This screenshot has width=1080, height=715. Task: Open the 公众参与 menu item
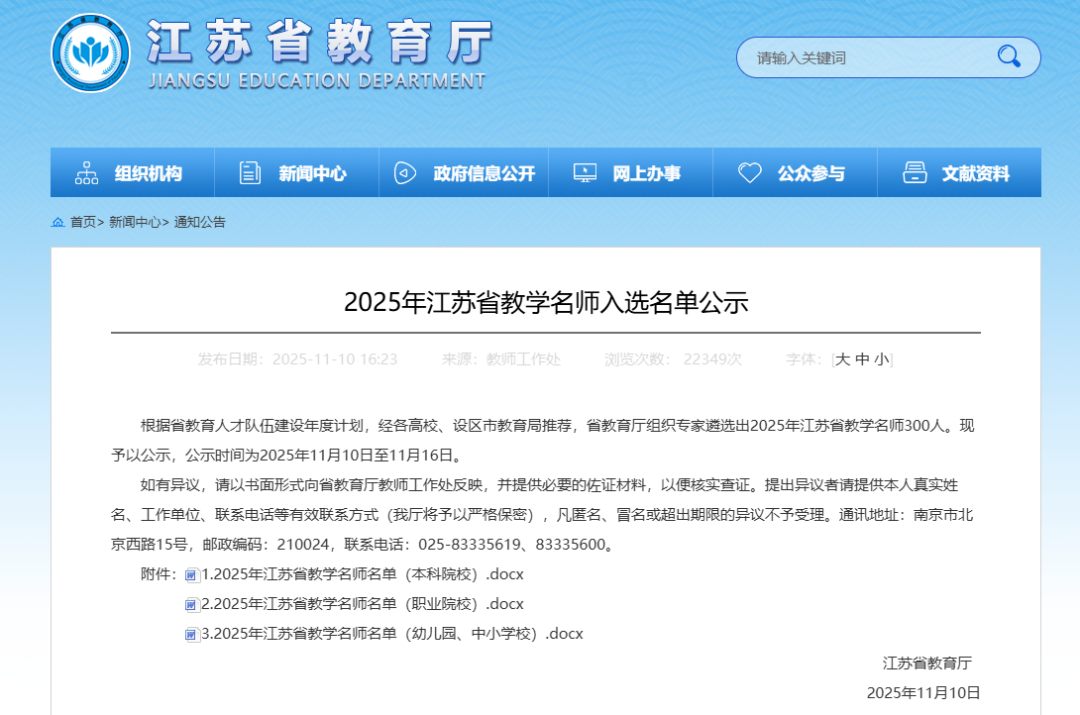811,173
